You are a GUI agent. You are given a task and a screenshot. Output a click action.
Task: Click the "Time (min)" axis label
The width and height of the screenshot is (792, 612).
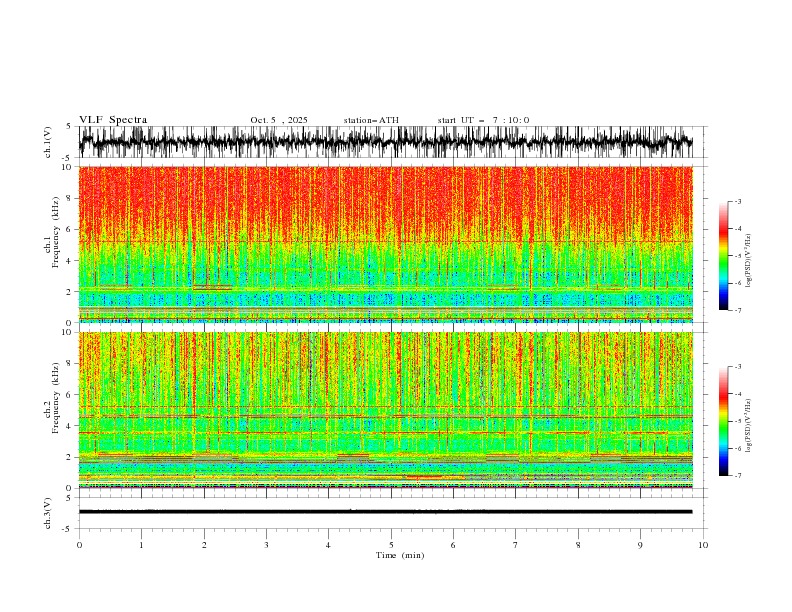click(x=400, y=555)
